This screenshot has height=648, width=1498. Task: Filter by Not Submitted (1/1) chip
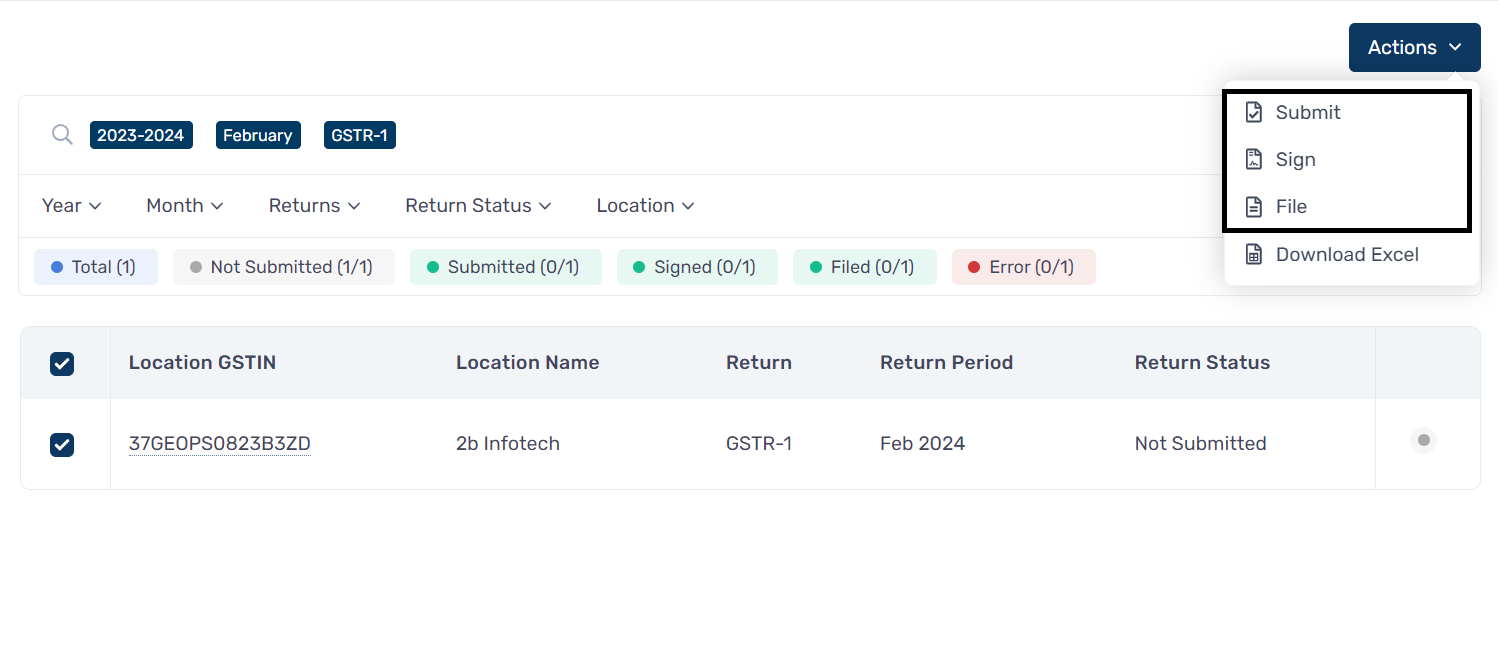coord(283,267)
